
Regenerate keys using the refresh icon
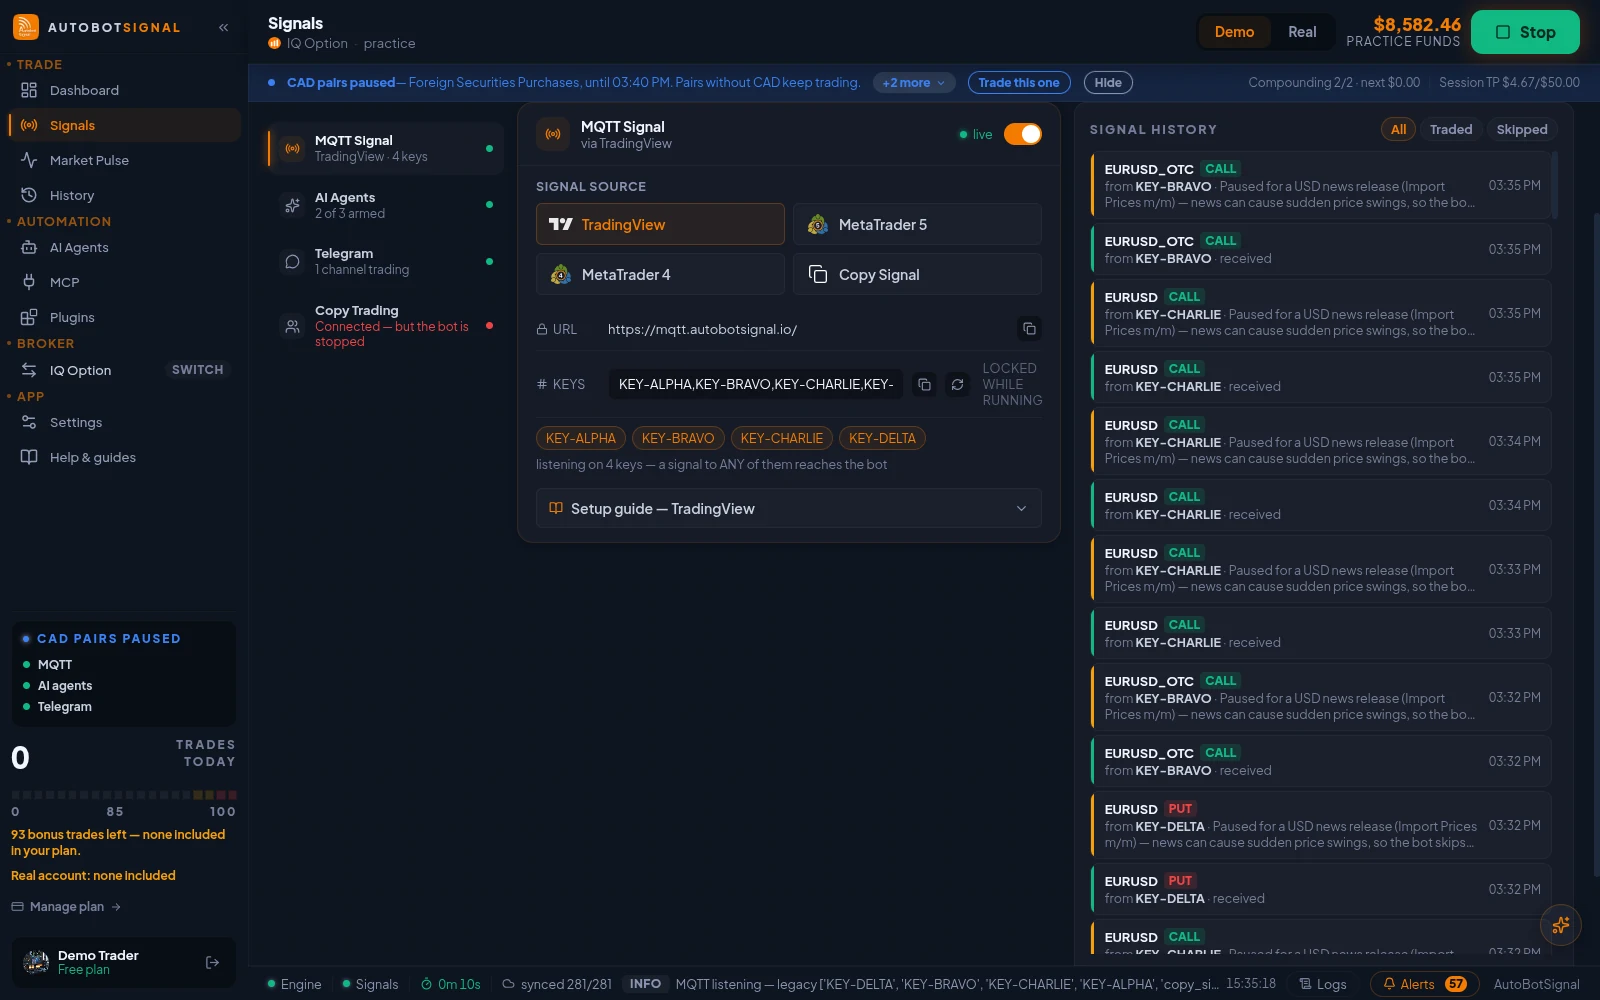click(958, 384)
